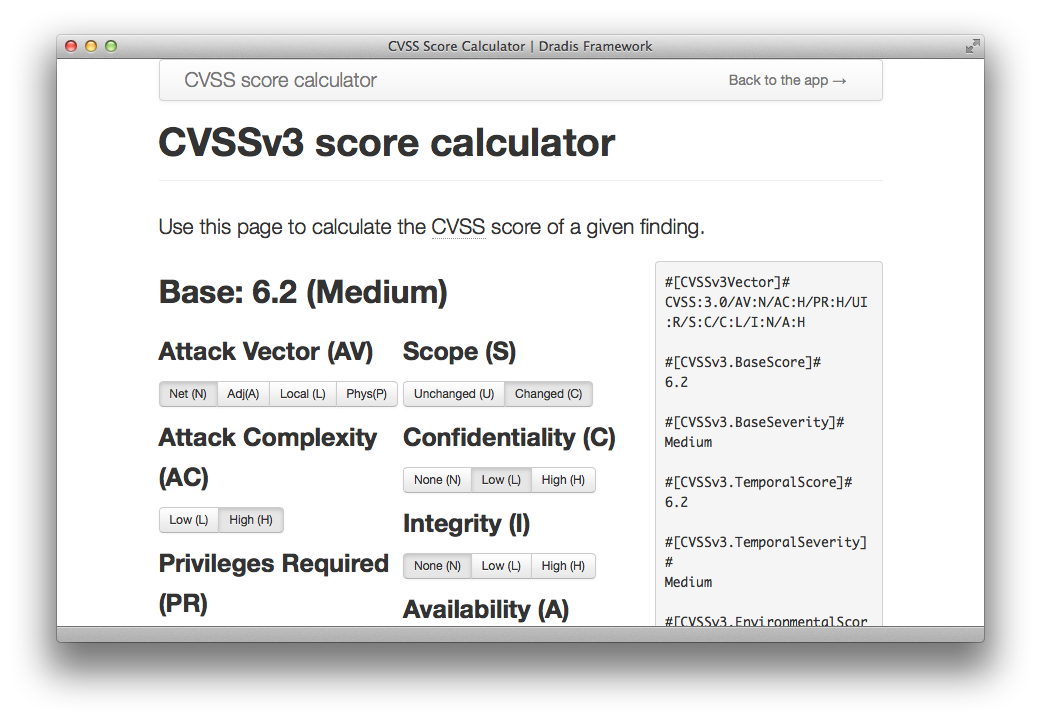Set Confidentiality to None (N)

coord(437,479)
